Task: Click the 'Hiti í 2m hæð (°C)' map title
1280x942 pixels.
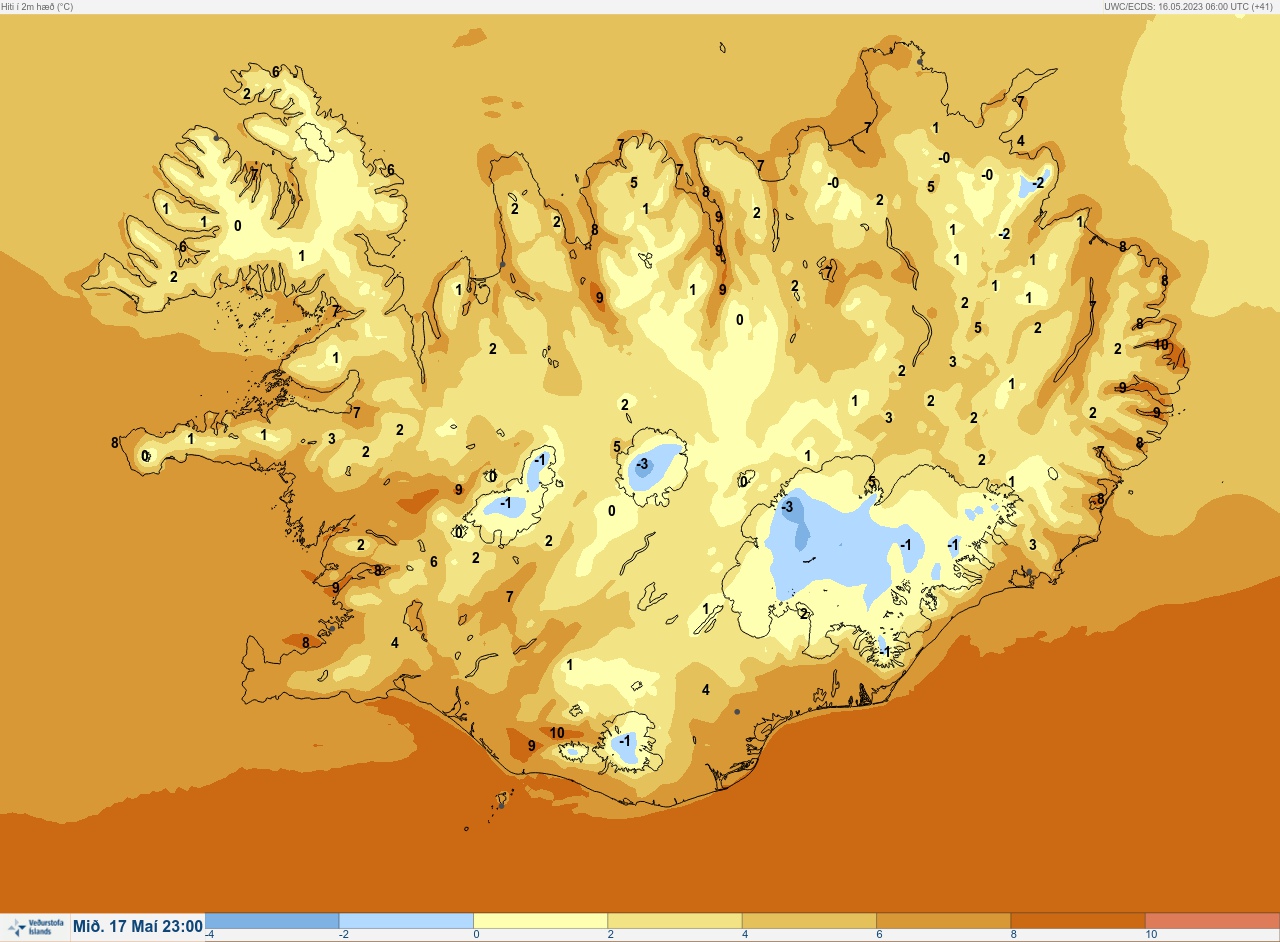Action: click(38, 6)
